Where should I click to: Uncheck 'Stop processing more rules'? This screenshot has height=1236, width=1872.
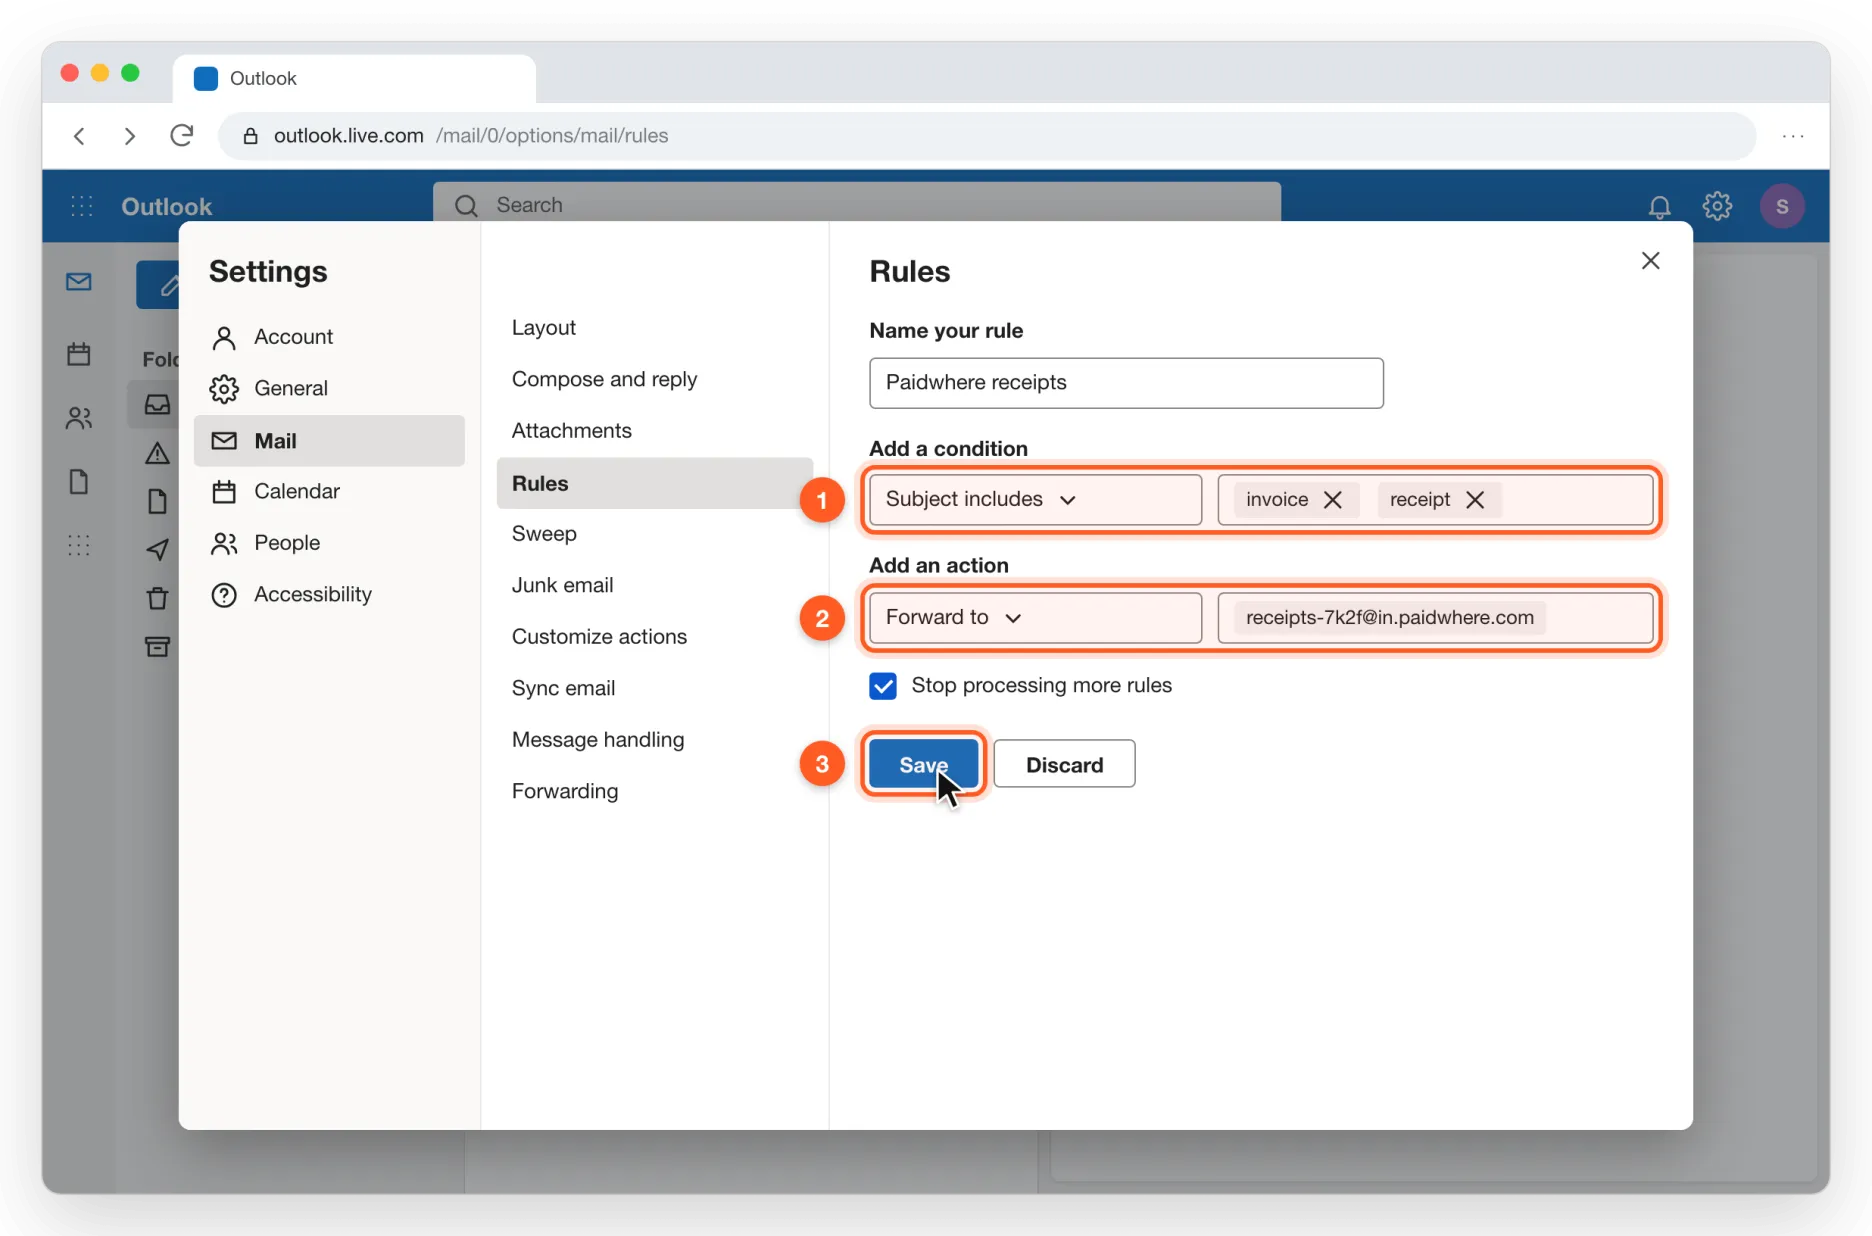click(x=883, y=686)
